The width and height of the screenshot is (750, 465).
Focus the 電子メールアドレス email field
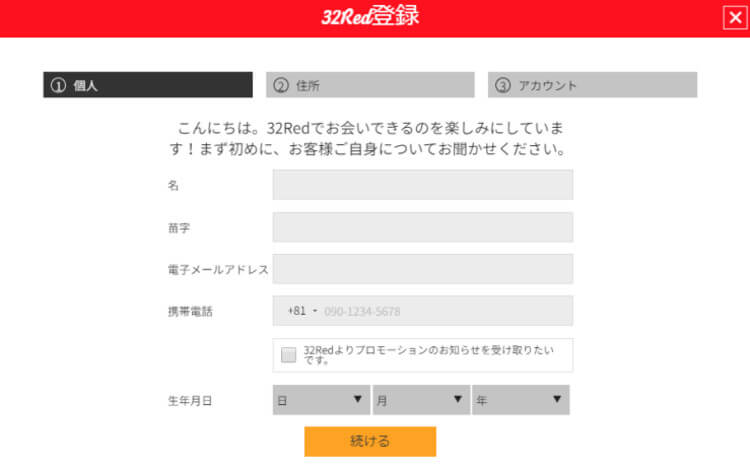point(423,269)
